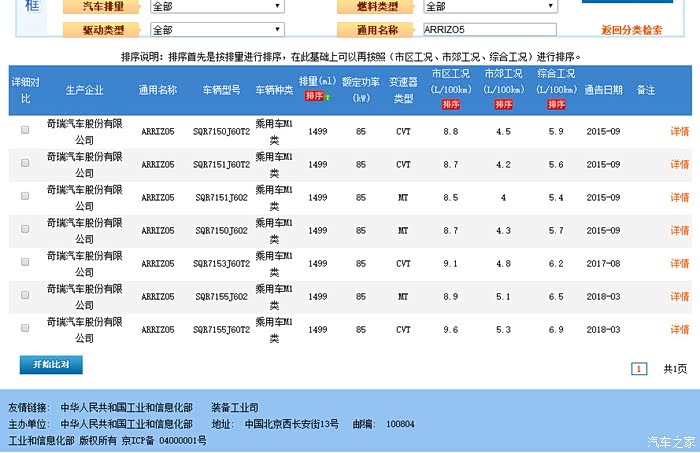Click the 通用名称 field containing ARRIZO5
The width and height of the screenshot is (700, 453).
pos(489,30)
